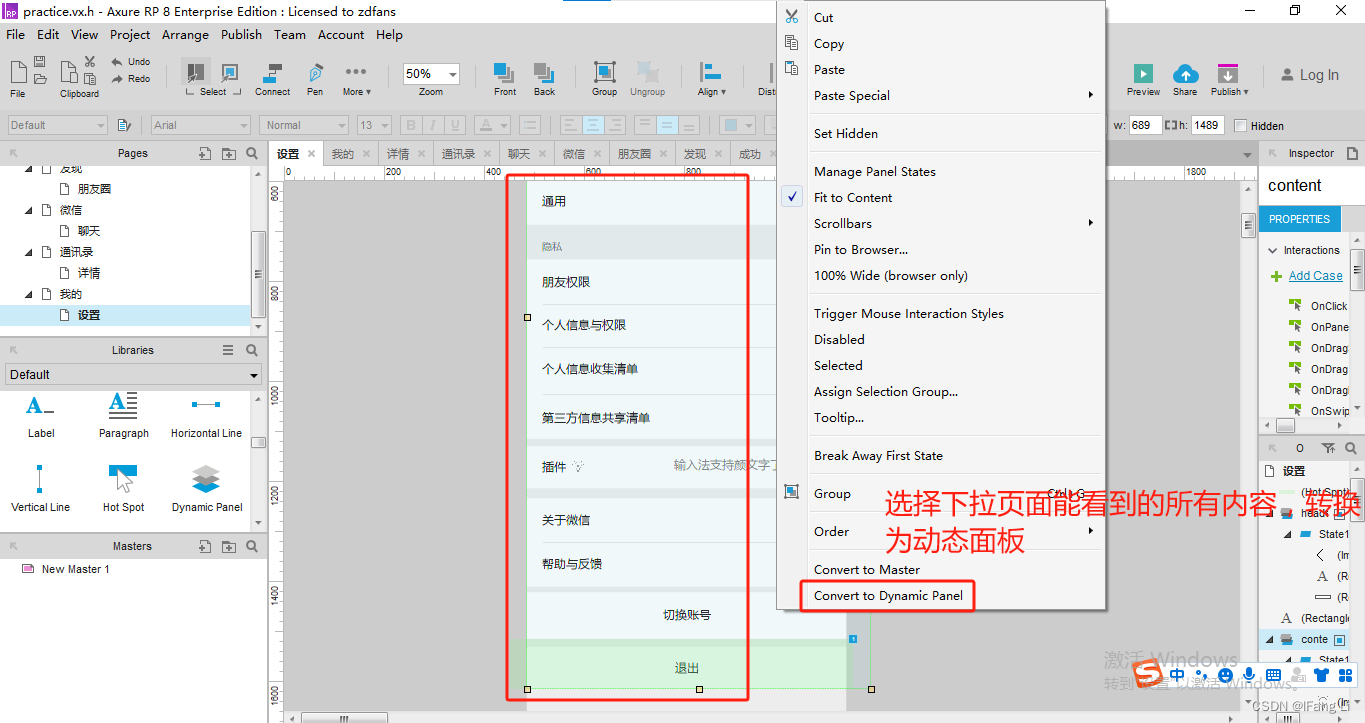Viewport: 1365px width, 723px height.
Task: Toggle Fit to Content in context menu
Action: point(853,198)
